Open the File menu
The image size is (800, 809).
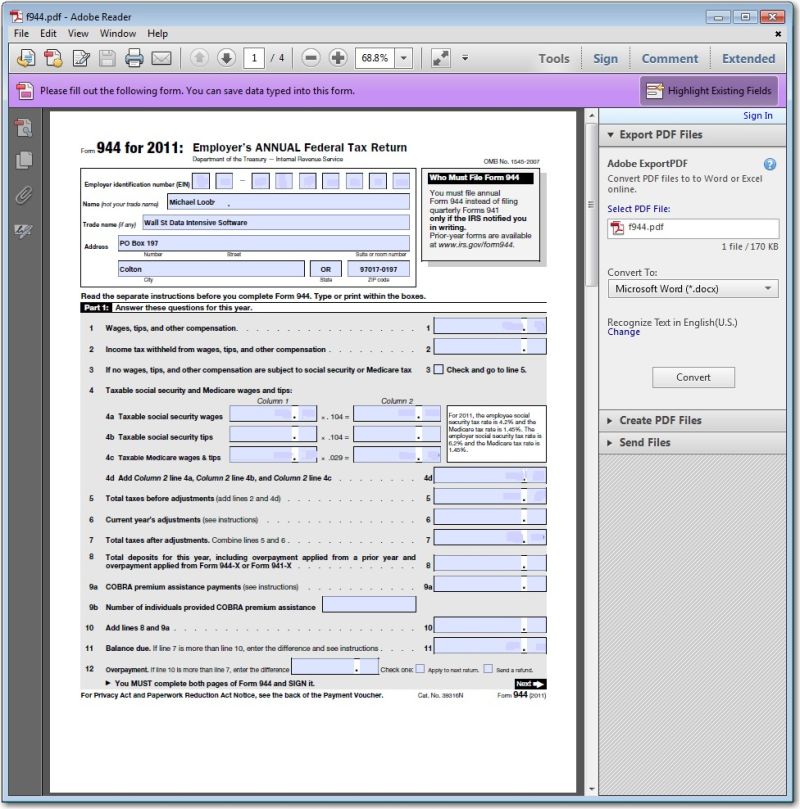pyautogui.click(x=19, y=33)
